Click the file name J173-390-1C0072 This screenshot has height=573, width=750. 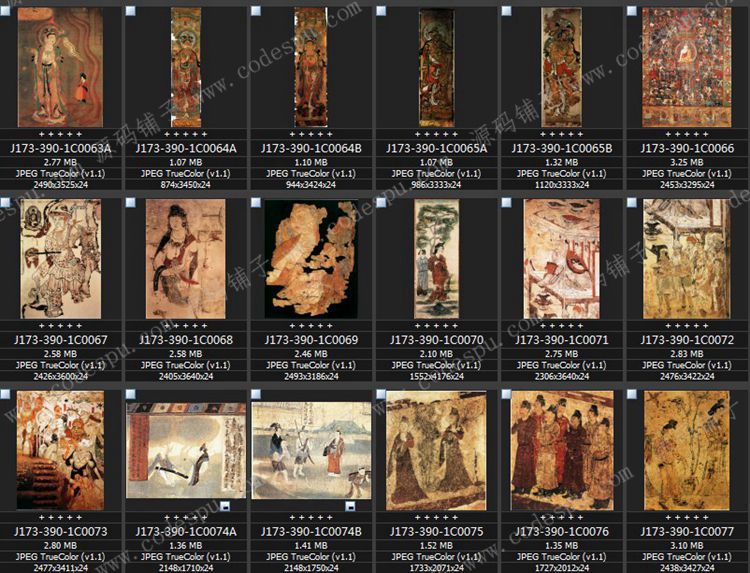687,340
